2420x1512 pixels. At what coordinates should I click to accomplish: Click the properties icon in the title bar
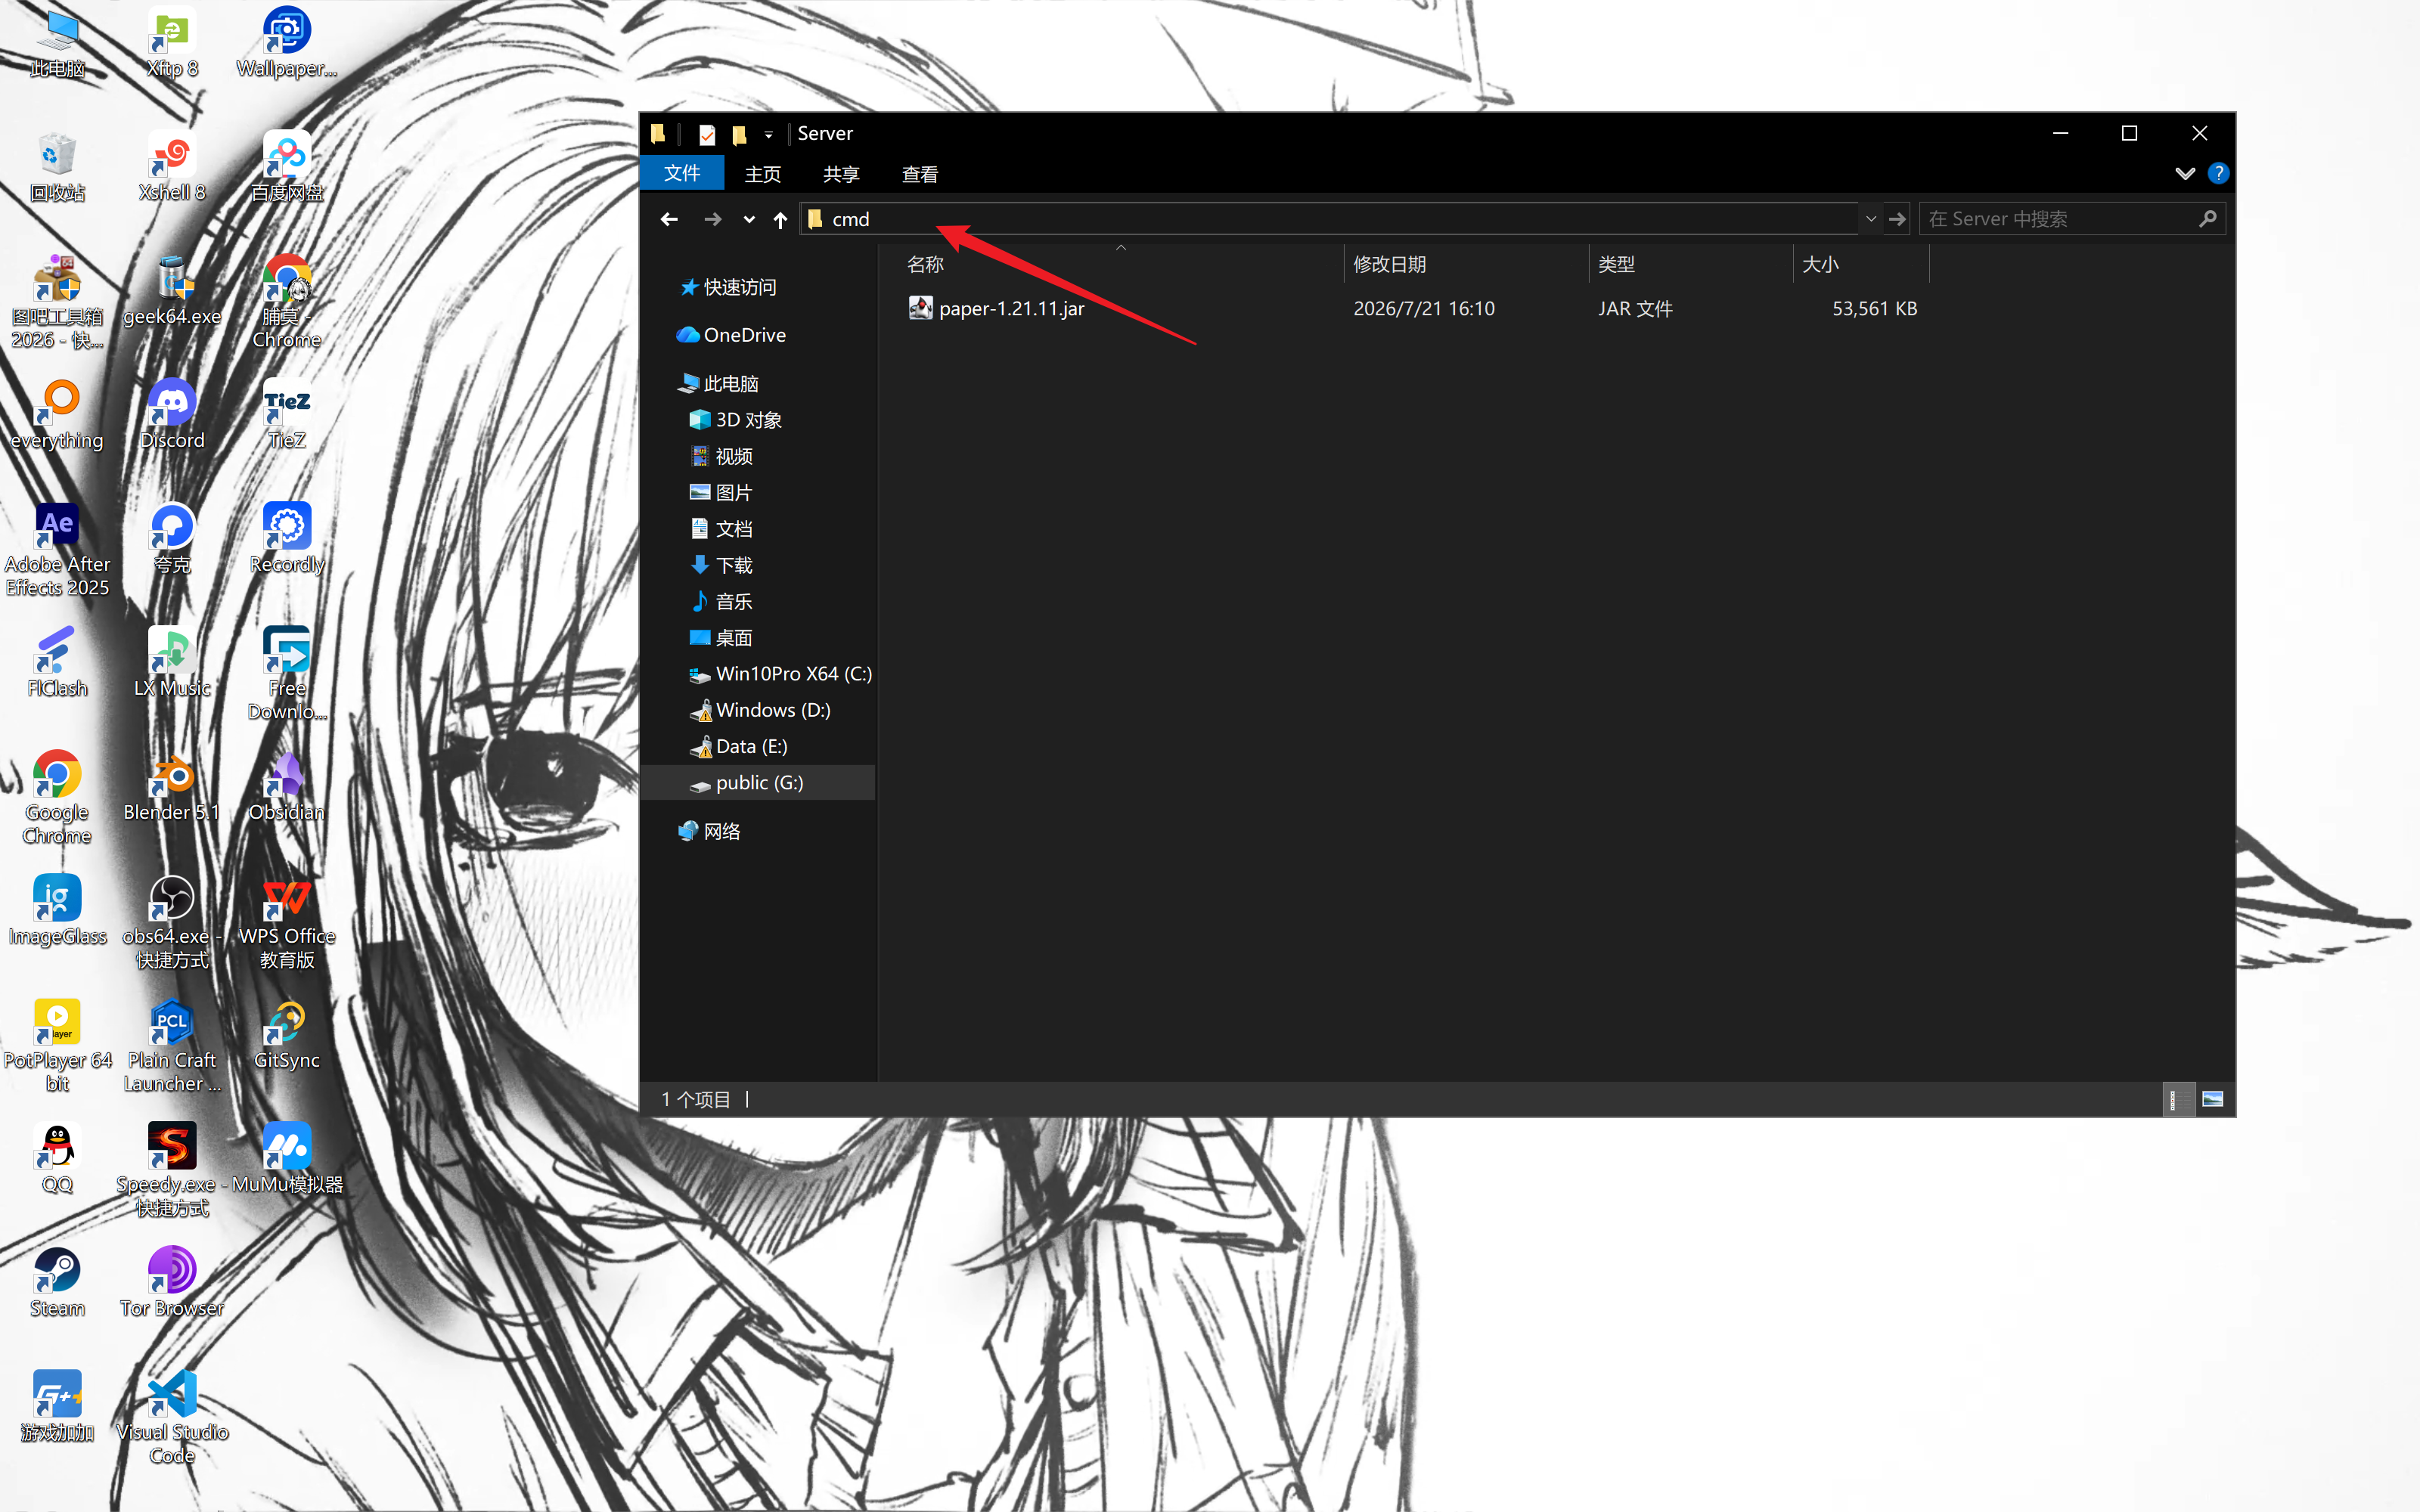click(x=707, y=134)
